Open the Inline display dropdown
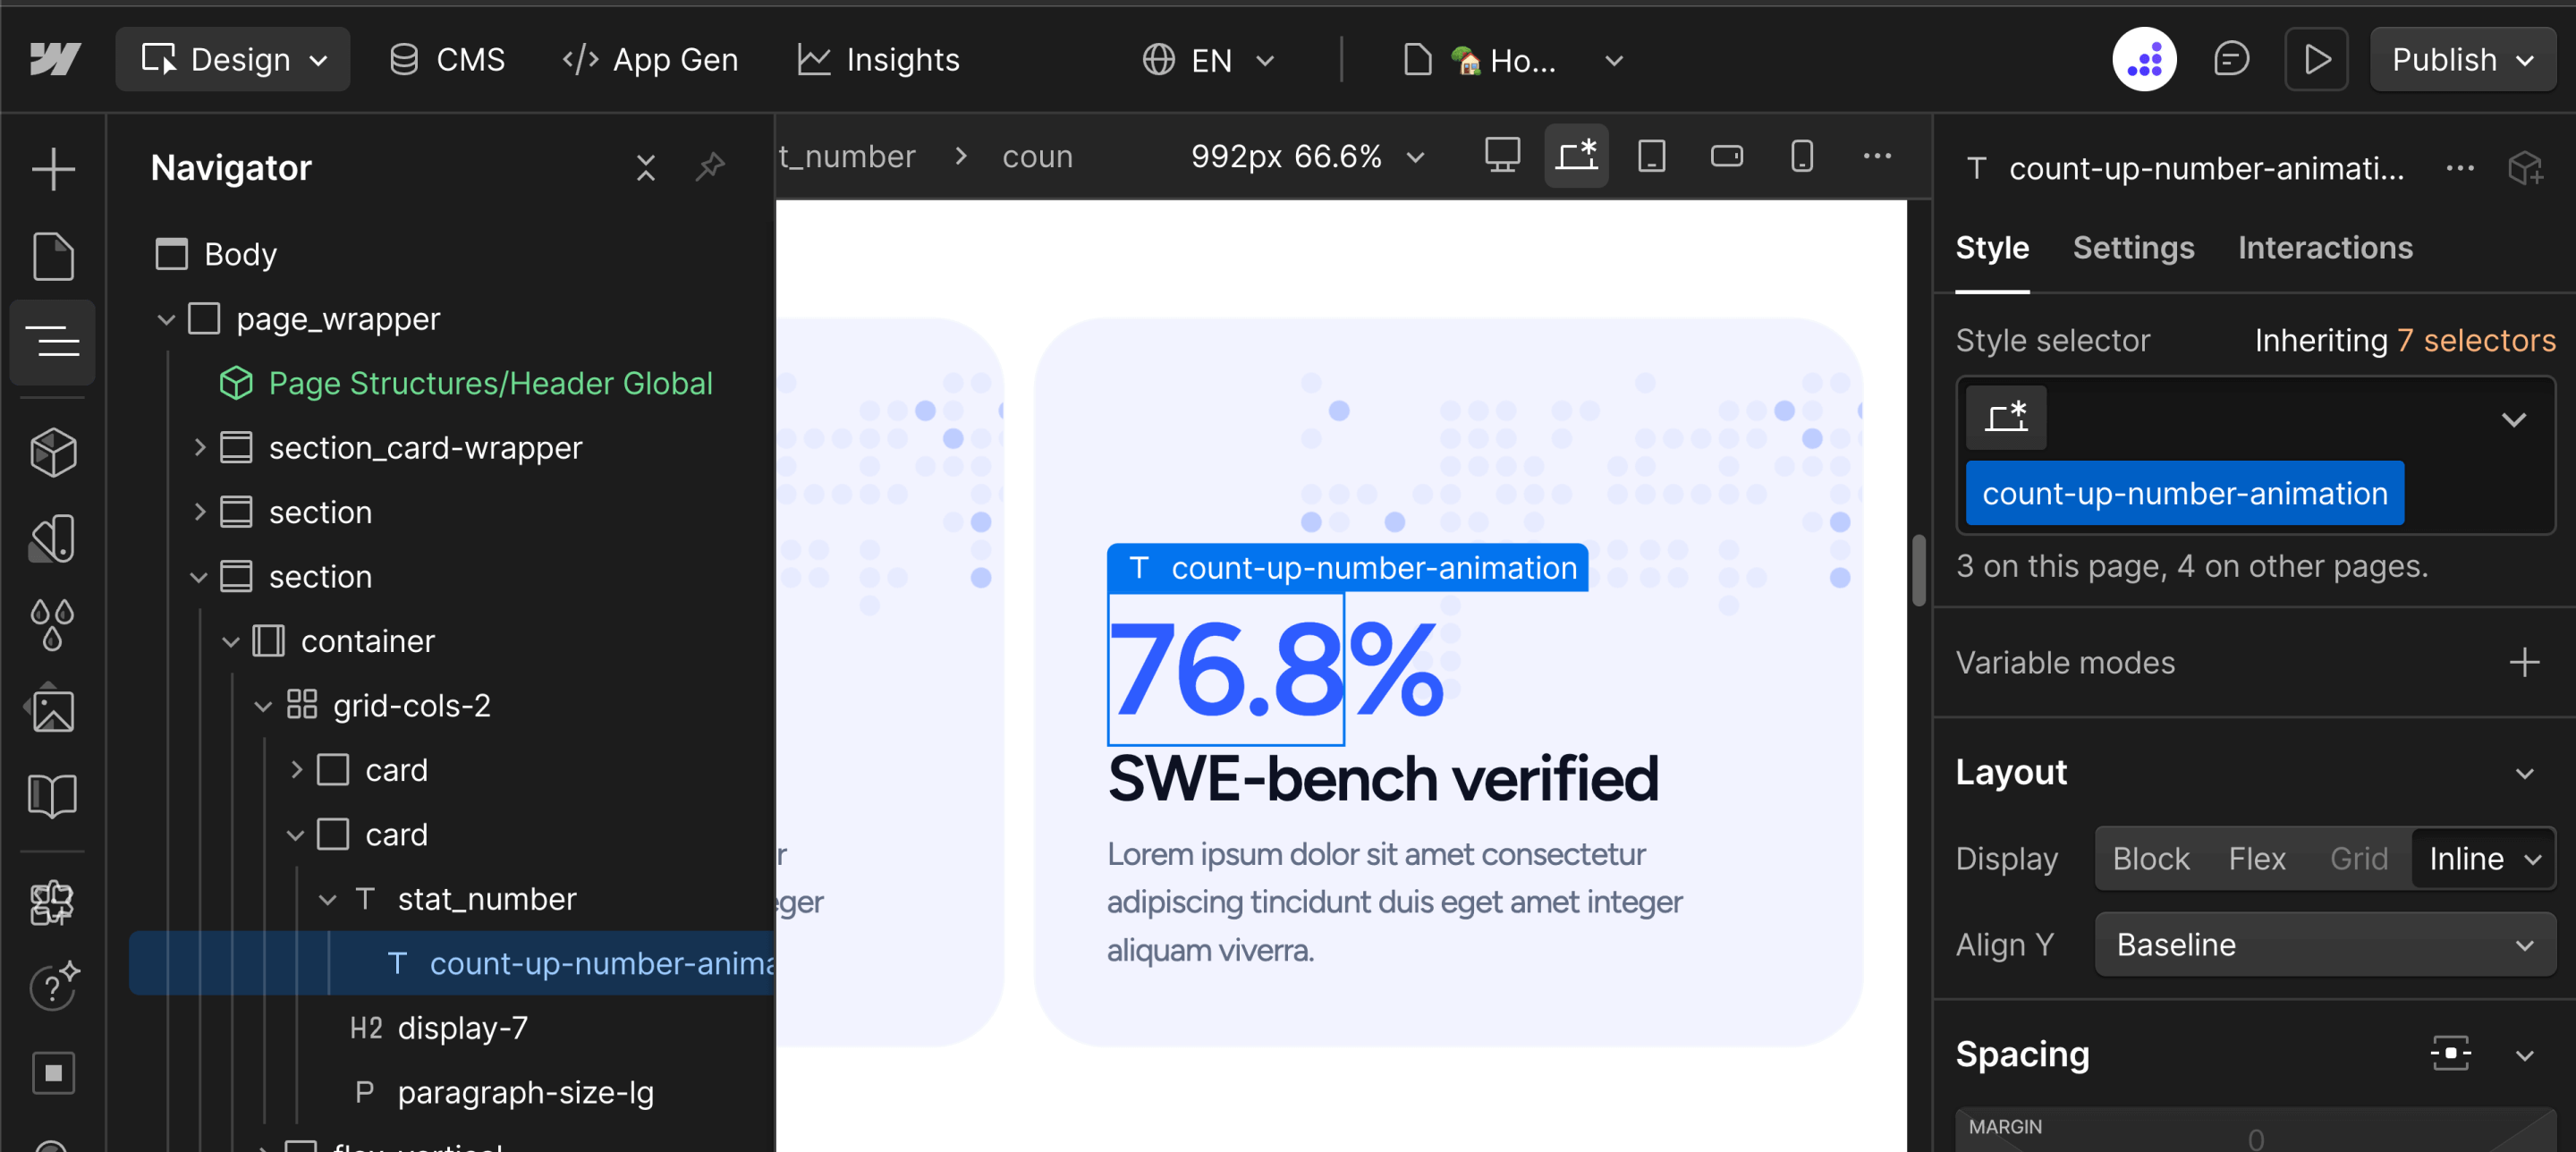Image resolution: width=2576 pixels, height=1152 pixels. (2483, 858)
